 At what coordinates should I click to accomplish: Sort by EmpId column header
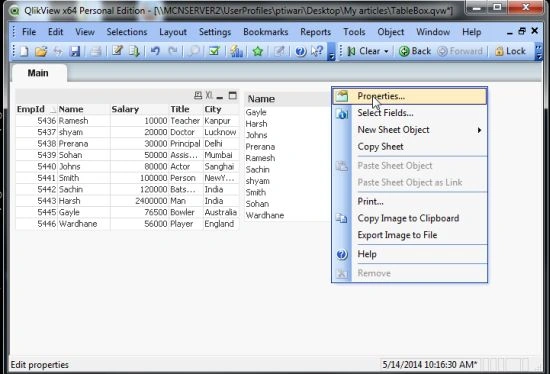pos(31,109)
